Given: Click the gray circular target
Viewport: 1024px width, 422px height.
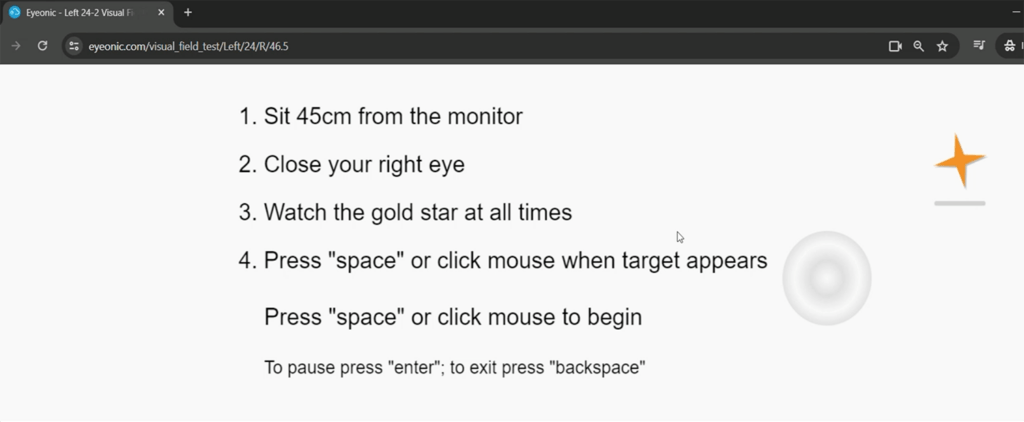Looking at the screenshot, I should (827, 278).
